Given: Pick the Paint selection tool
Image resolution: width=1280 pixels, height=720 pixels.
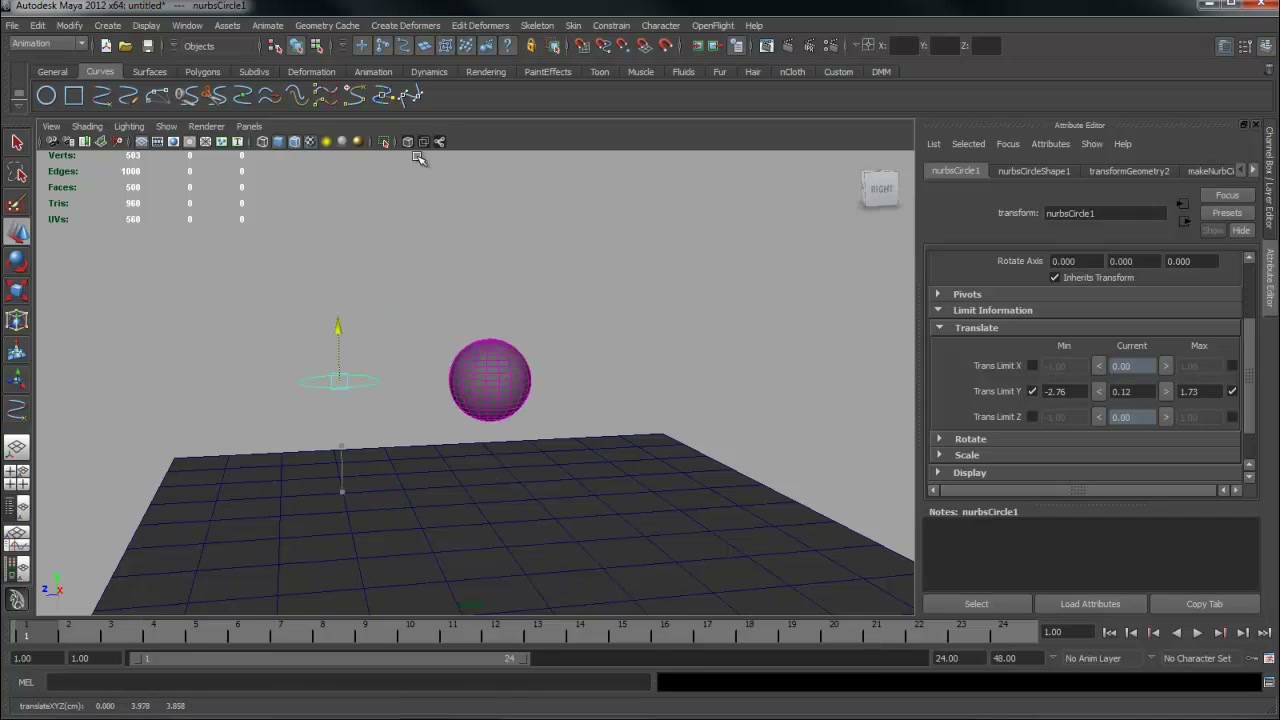Looking at the screenshot, I should point(17,204).
